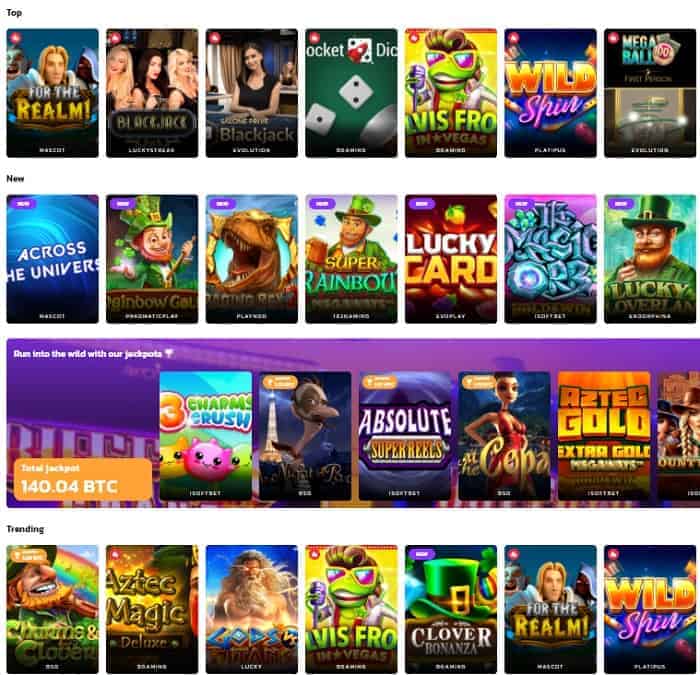
Task: Open The Magic Orb slot tile
Action: click(550, 259)
